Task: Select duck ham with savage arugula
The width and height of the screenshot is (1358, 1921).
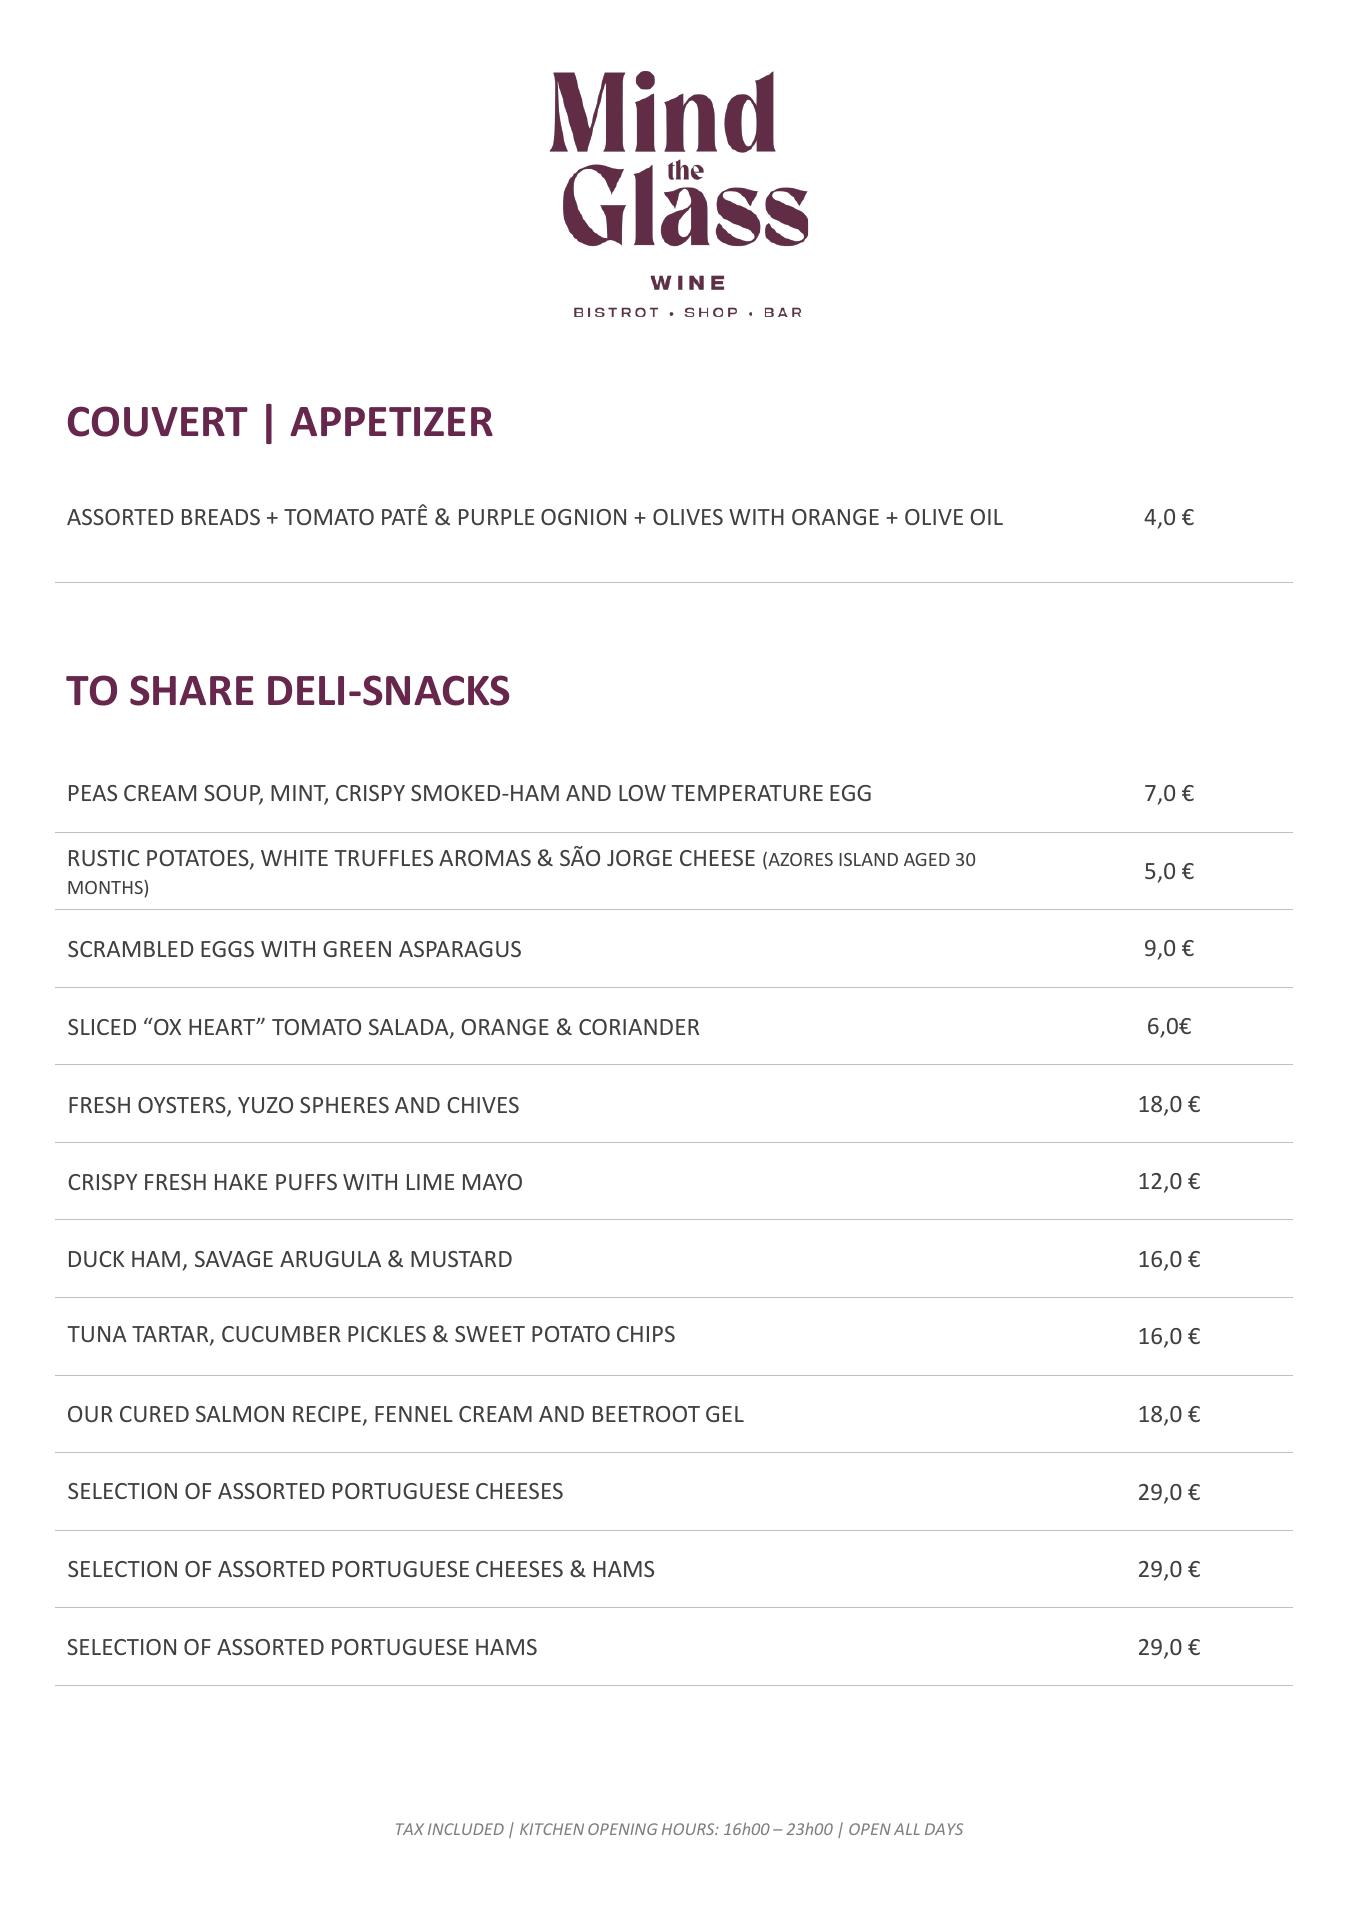Action: 289,1259
